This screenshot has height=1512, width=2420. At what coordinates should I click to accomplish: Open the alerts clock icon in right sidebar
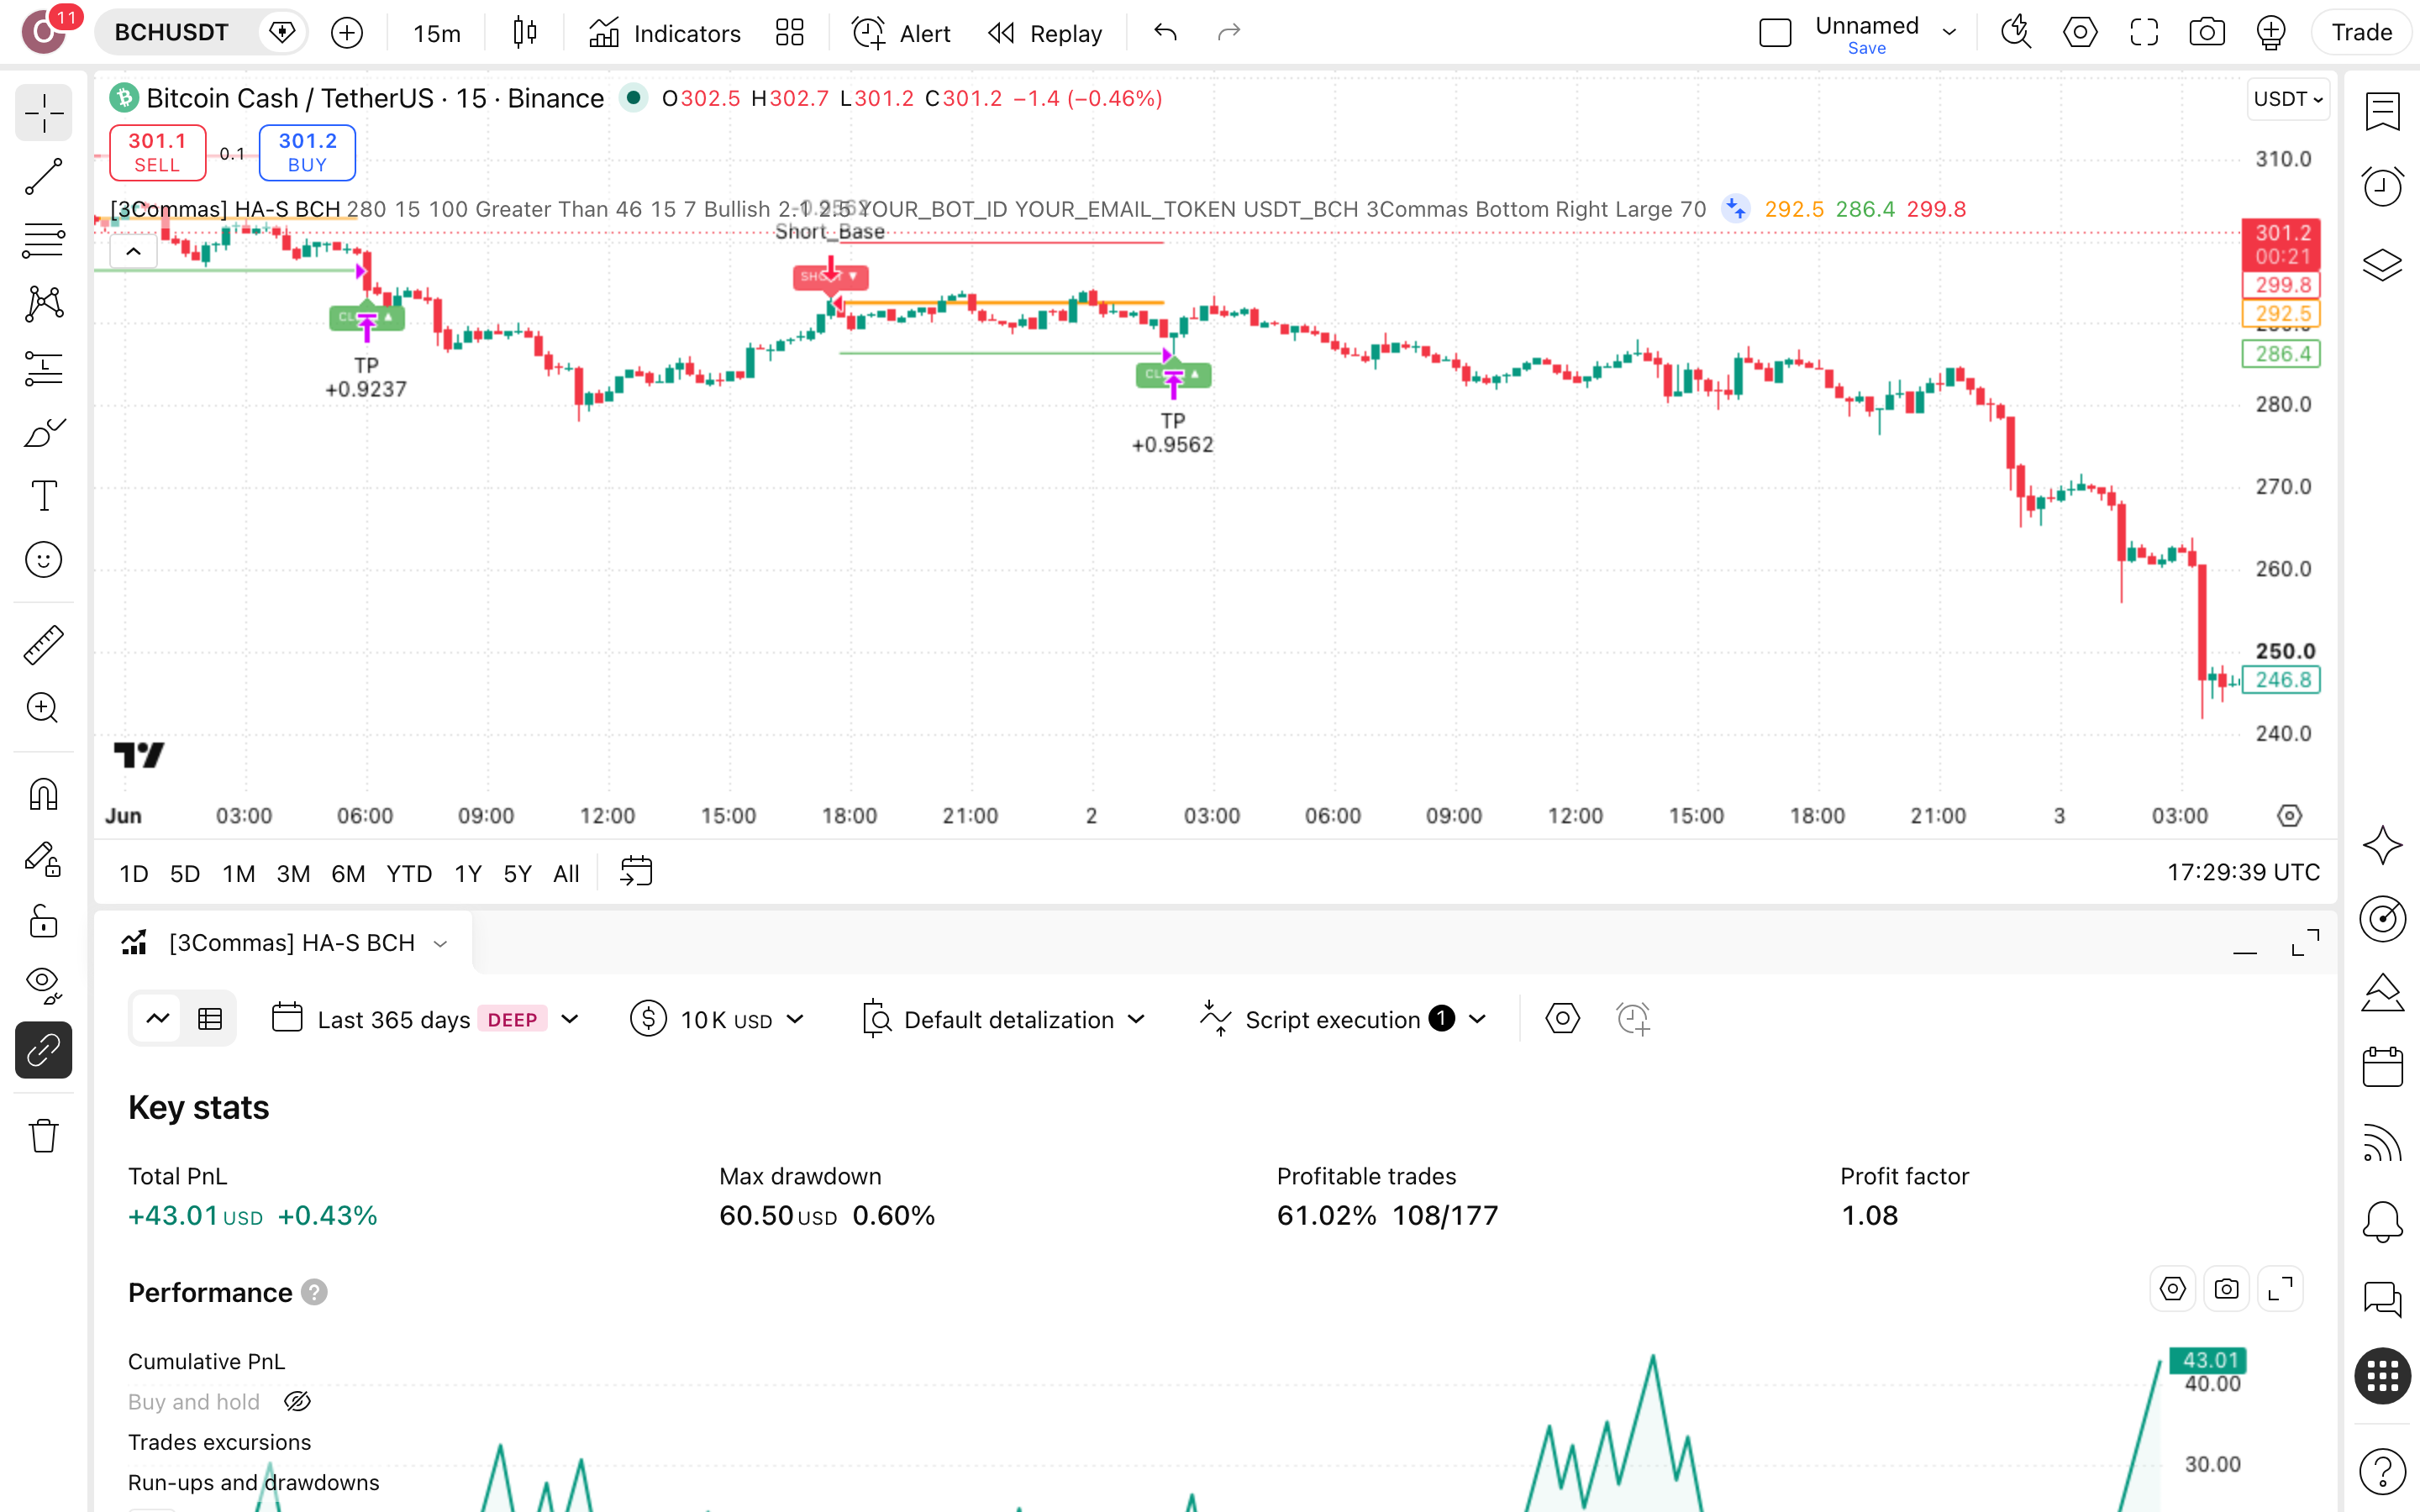(x=2383, y=187)
